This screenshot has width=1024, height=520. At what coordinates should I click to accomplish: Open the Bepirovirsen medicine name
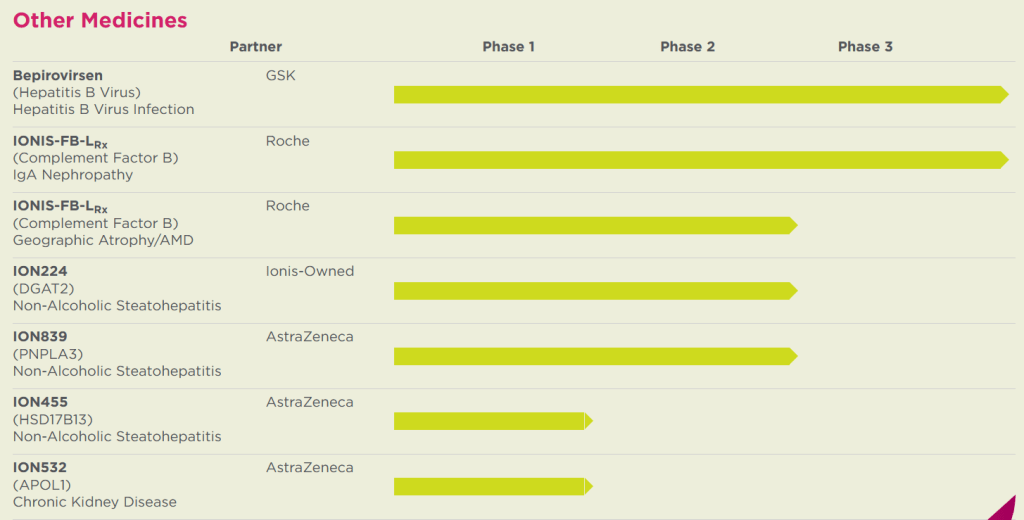click(x=58, y=76)
